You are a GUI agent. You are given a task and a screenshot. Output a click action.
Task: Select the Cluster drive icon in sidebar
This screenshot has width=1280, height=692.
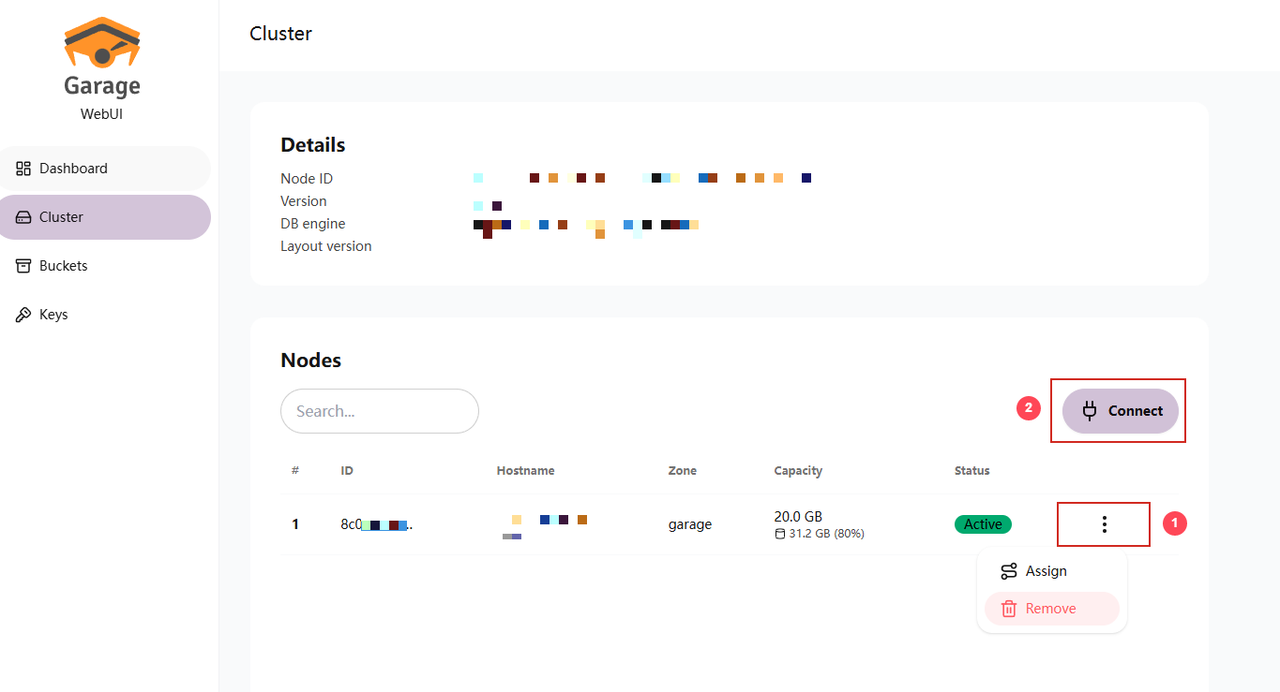click(x=24, y=217)
